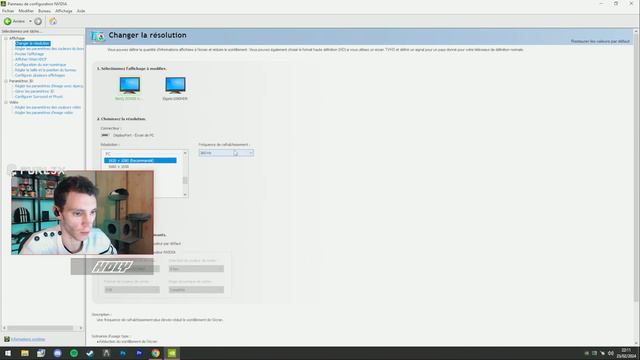Viewport: 640px width, 360px height.
Task: Open the Bureau menu
Action: click(x=44, y=11)
